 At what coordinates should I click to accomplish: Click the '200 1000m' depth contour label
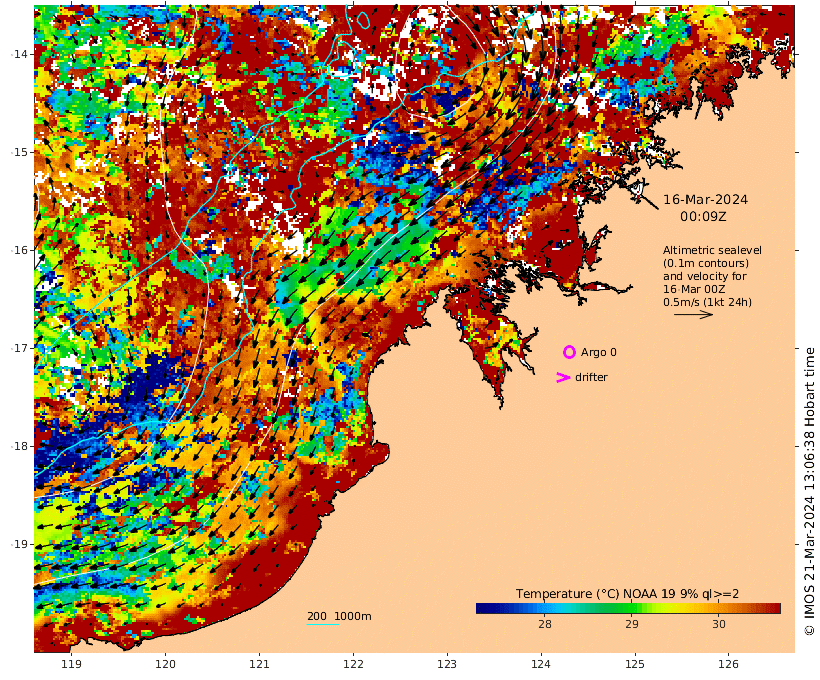[x=339, y=616]
